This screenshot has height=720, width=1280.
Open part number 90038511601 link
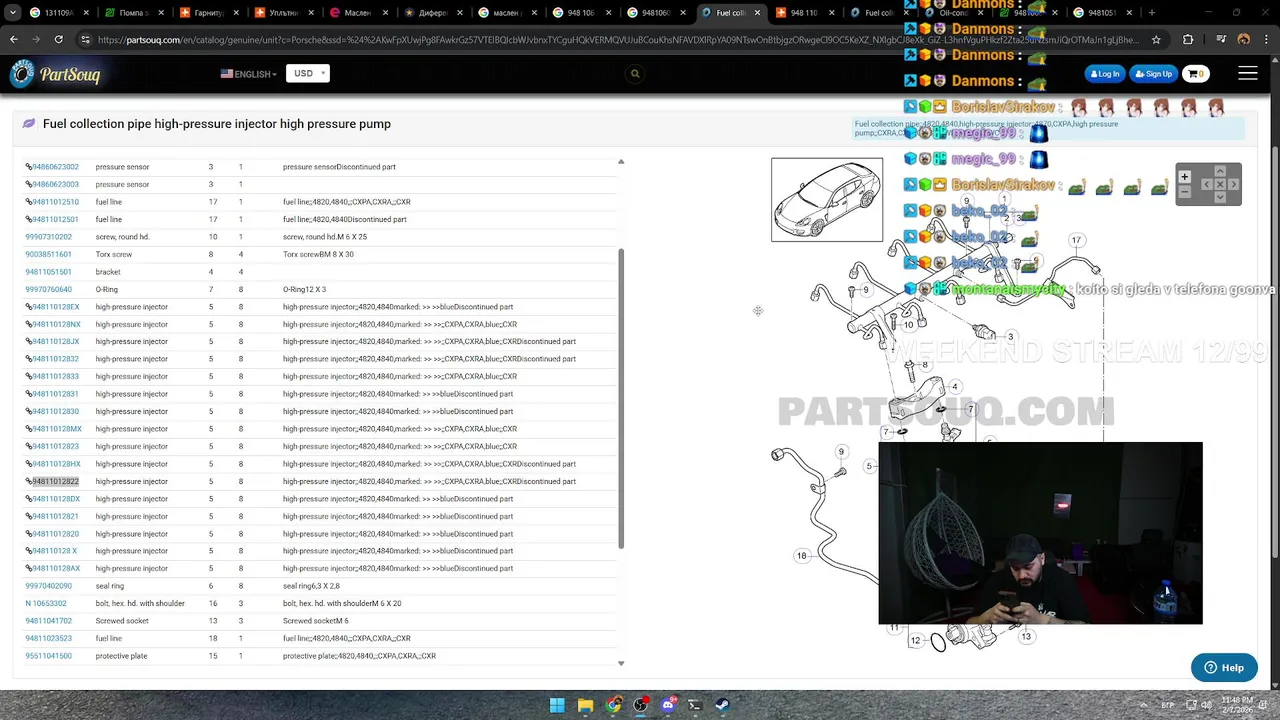coord(48,254)
